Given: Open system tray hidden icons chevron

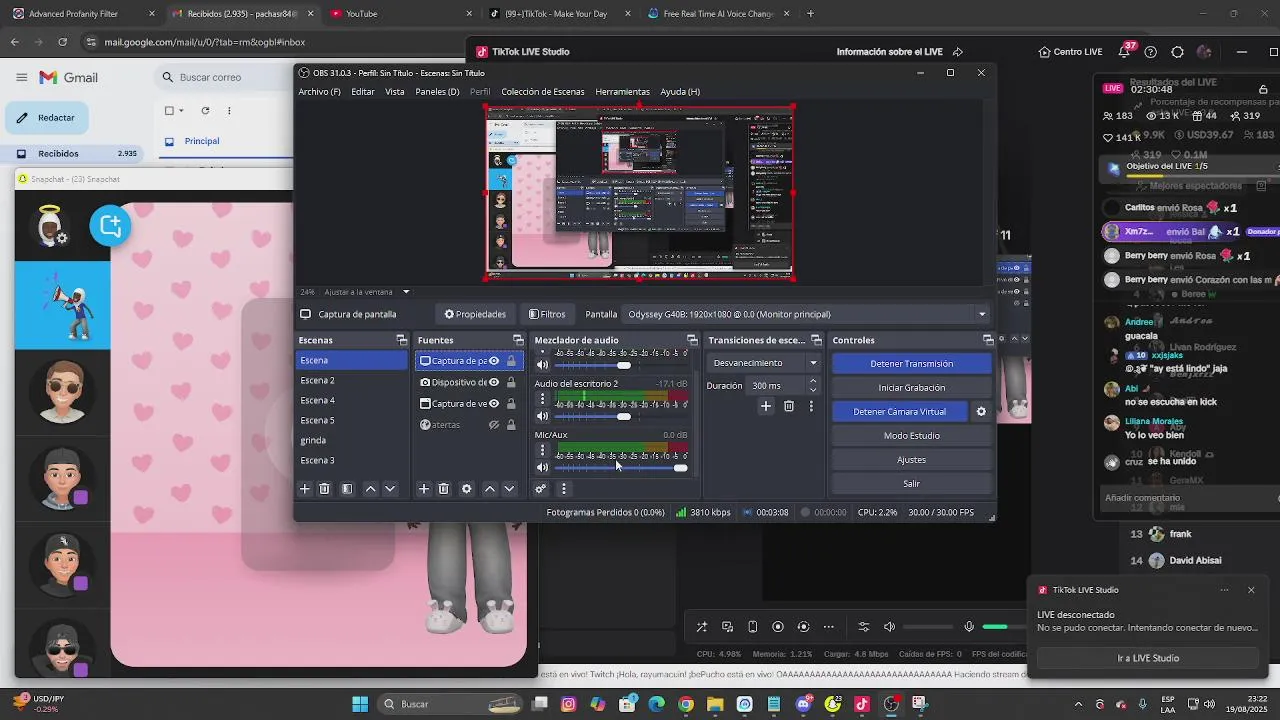Looking at the screenshot, I should 1078,704.
